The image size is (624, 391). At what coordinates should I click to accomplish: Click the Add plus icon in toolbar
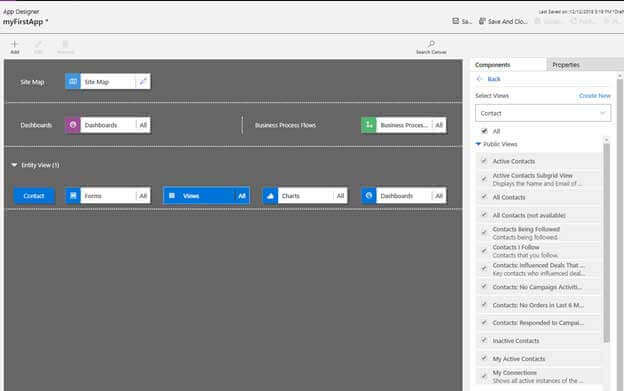pos(15,44)
